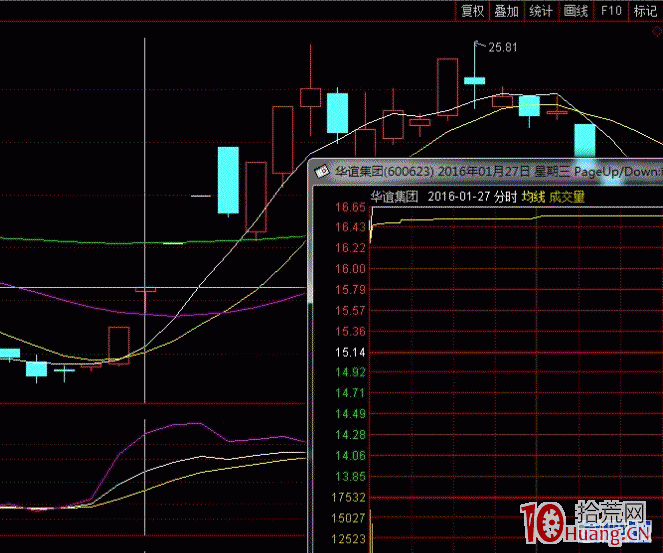Click the 2016-01-27 date in popup header
This screenshot has width=663, height=553.
458,196
